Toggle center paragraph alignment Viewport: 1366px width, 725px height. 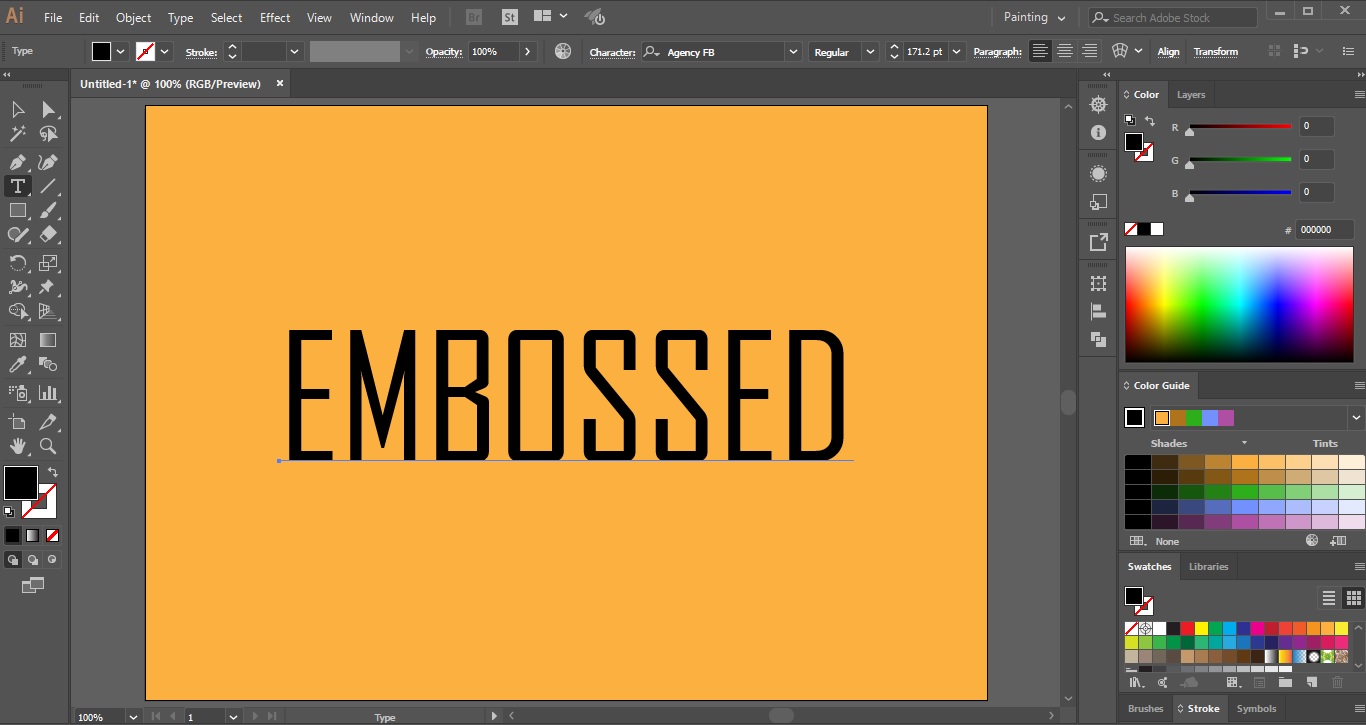coord(1065,51)
